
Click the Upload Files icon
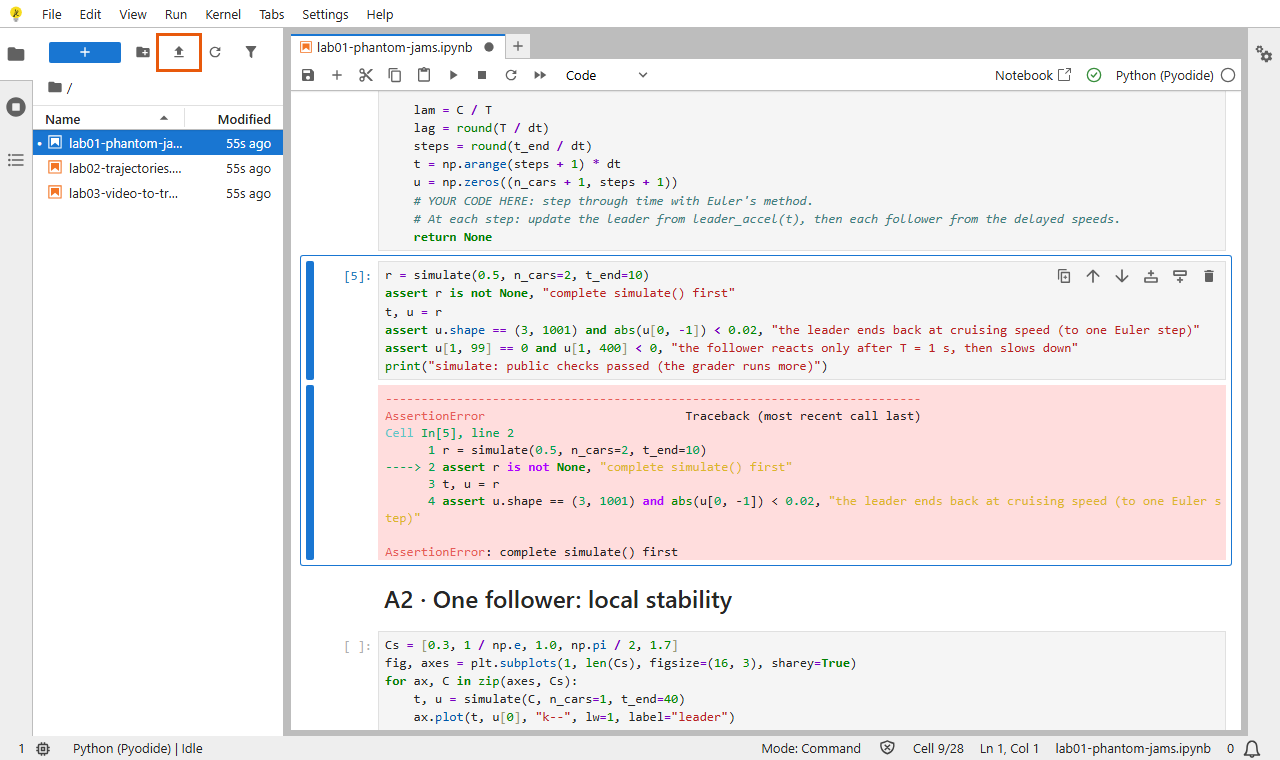click(x=179, y=52)
